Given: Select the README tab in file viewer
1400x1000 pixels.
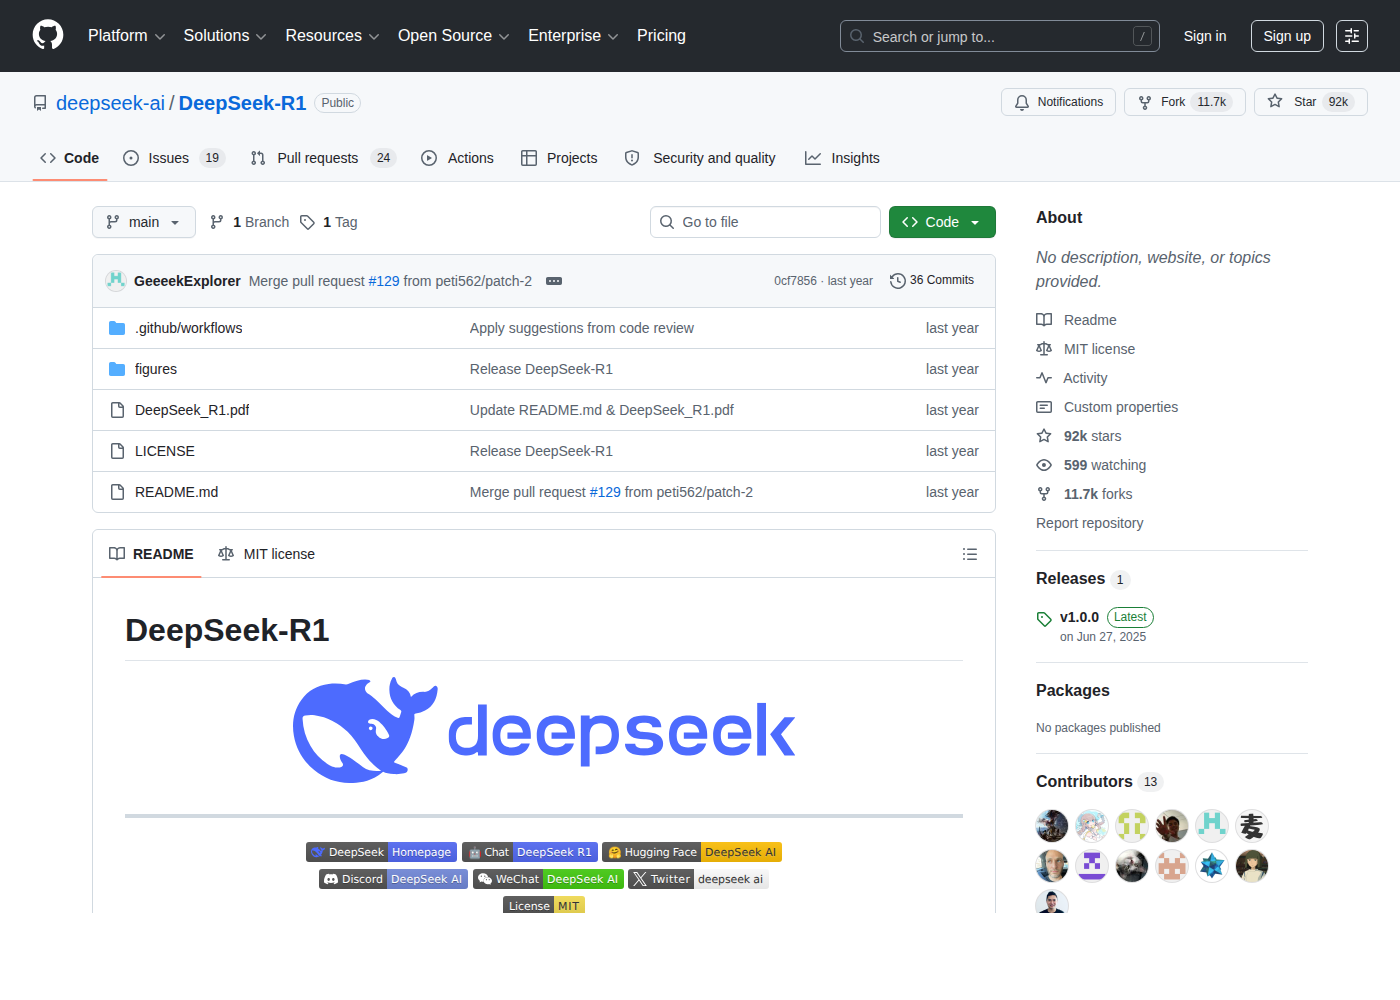Looking at the screenshot, I should [151, 554].
